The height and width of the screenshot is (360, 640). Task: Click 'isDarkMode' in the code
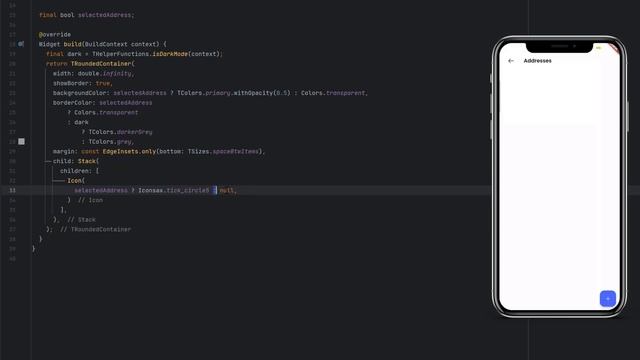170,54
